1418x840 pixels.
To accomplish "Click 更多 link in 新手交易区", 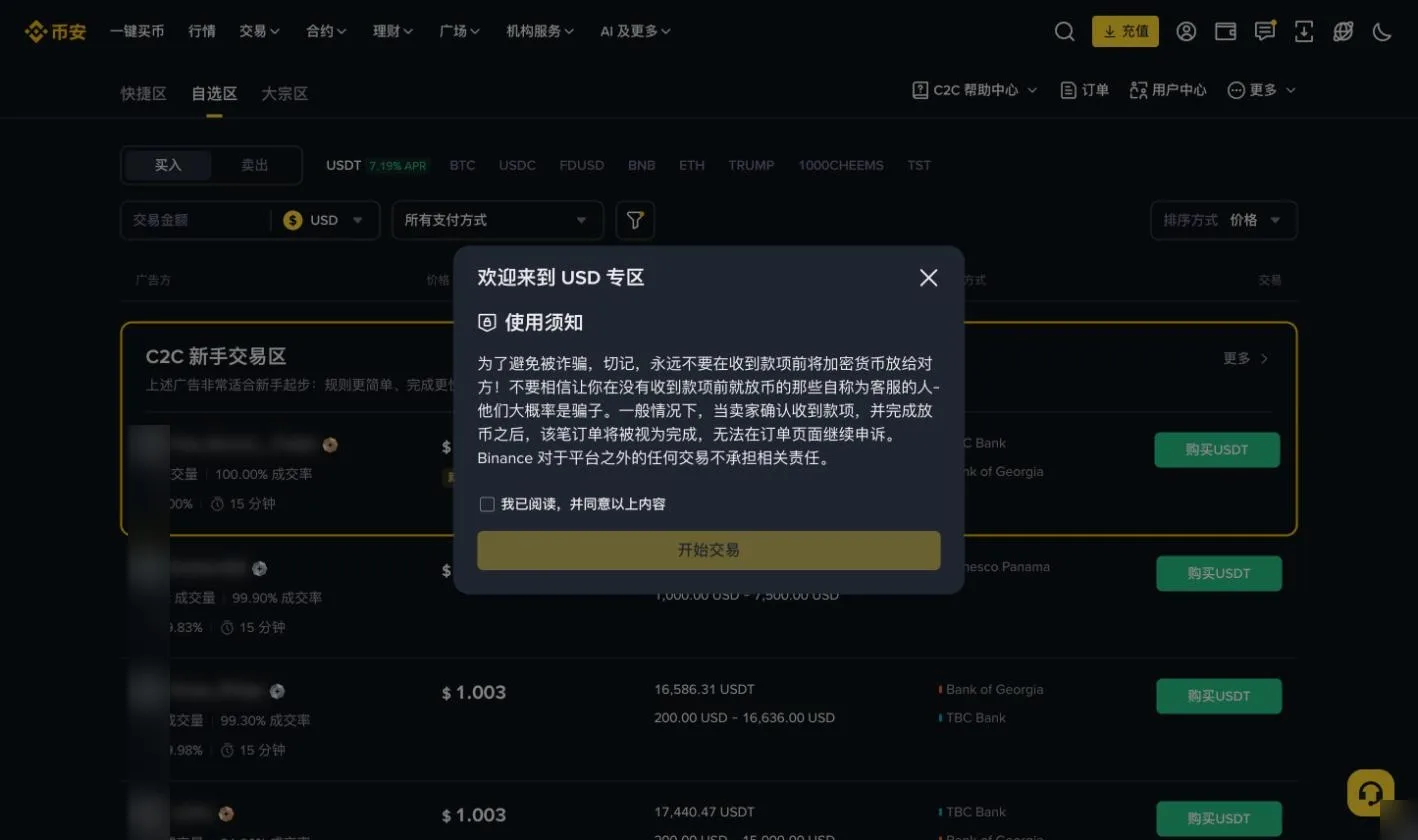I will (x=1246, y=358).
